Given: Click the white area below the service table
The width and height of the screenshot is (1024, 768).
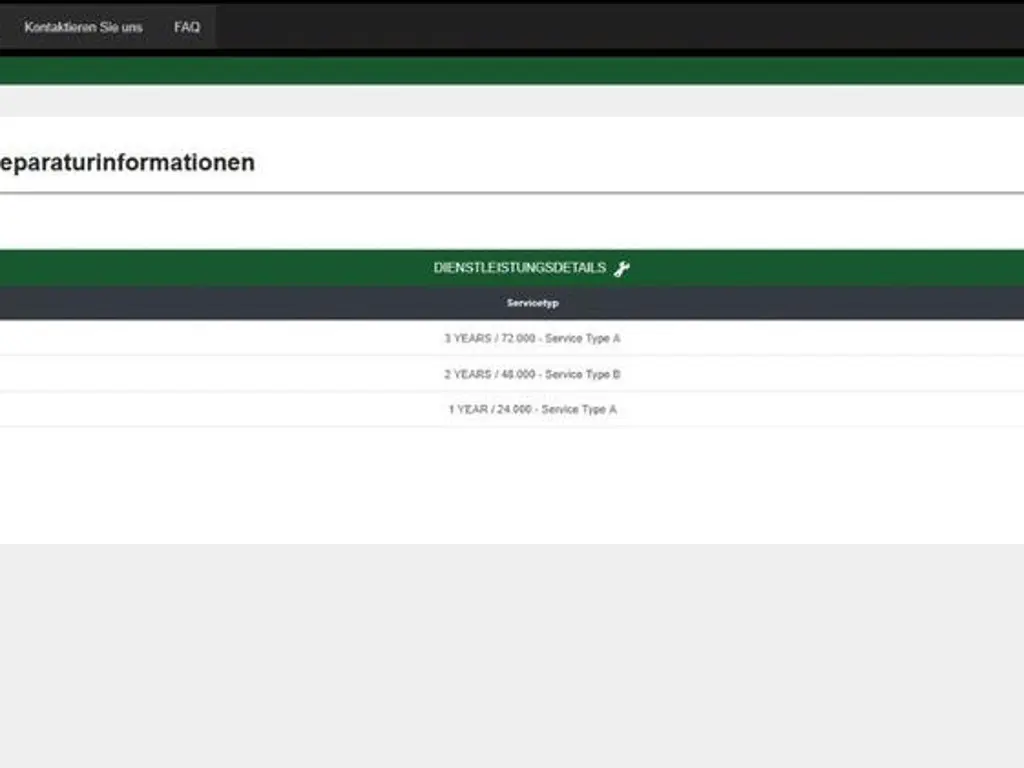Looking at the screenshot, I should point(512,485).
